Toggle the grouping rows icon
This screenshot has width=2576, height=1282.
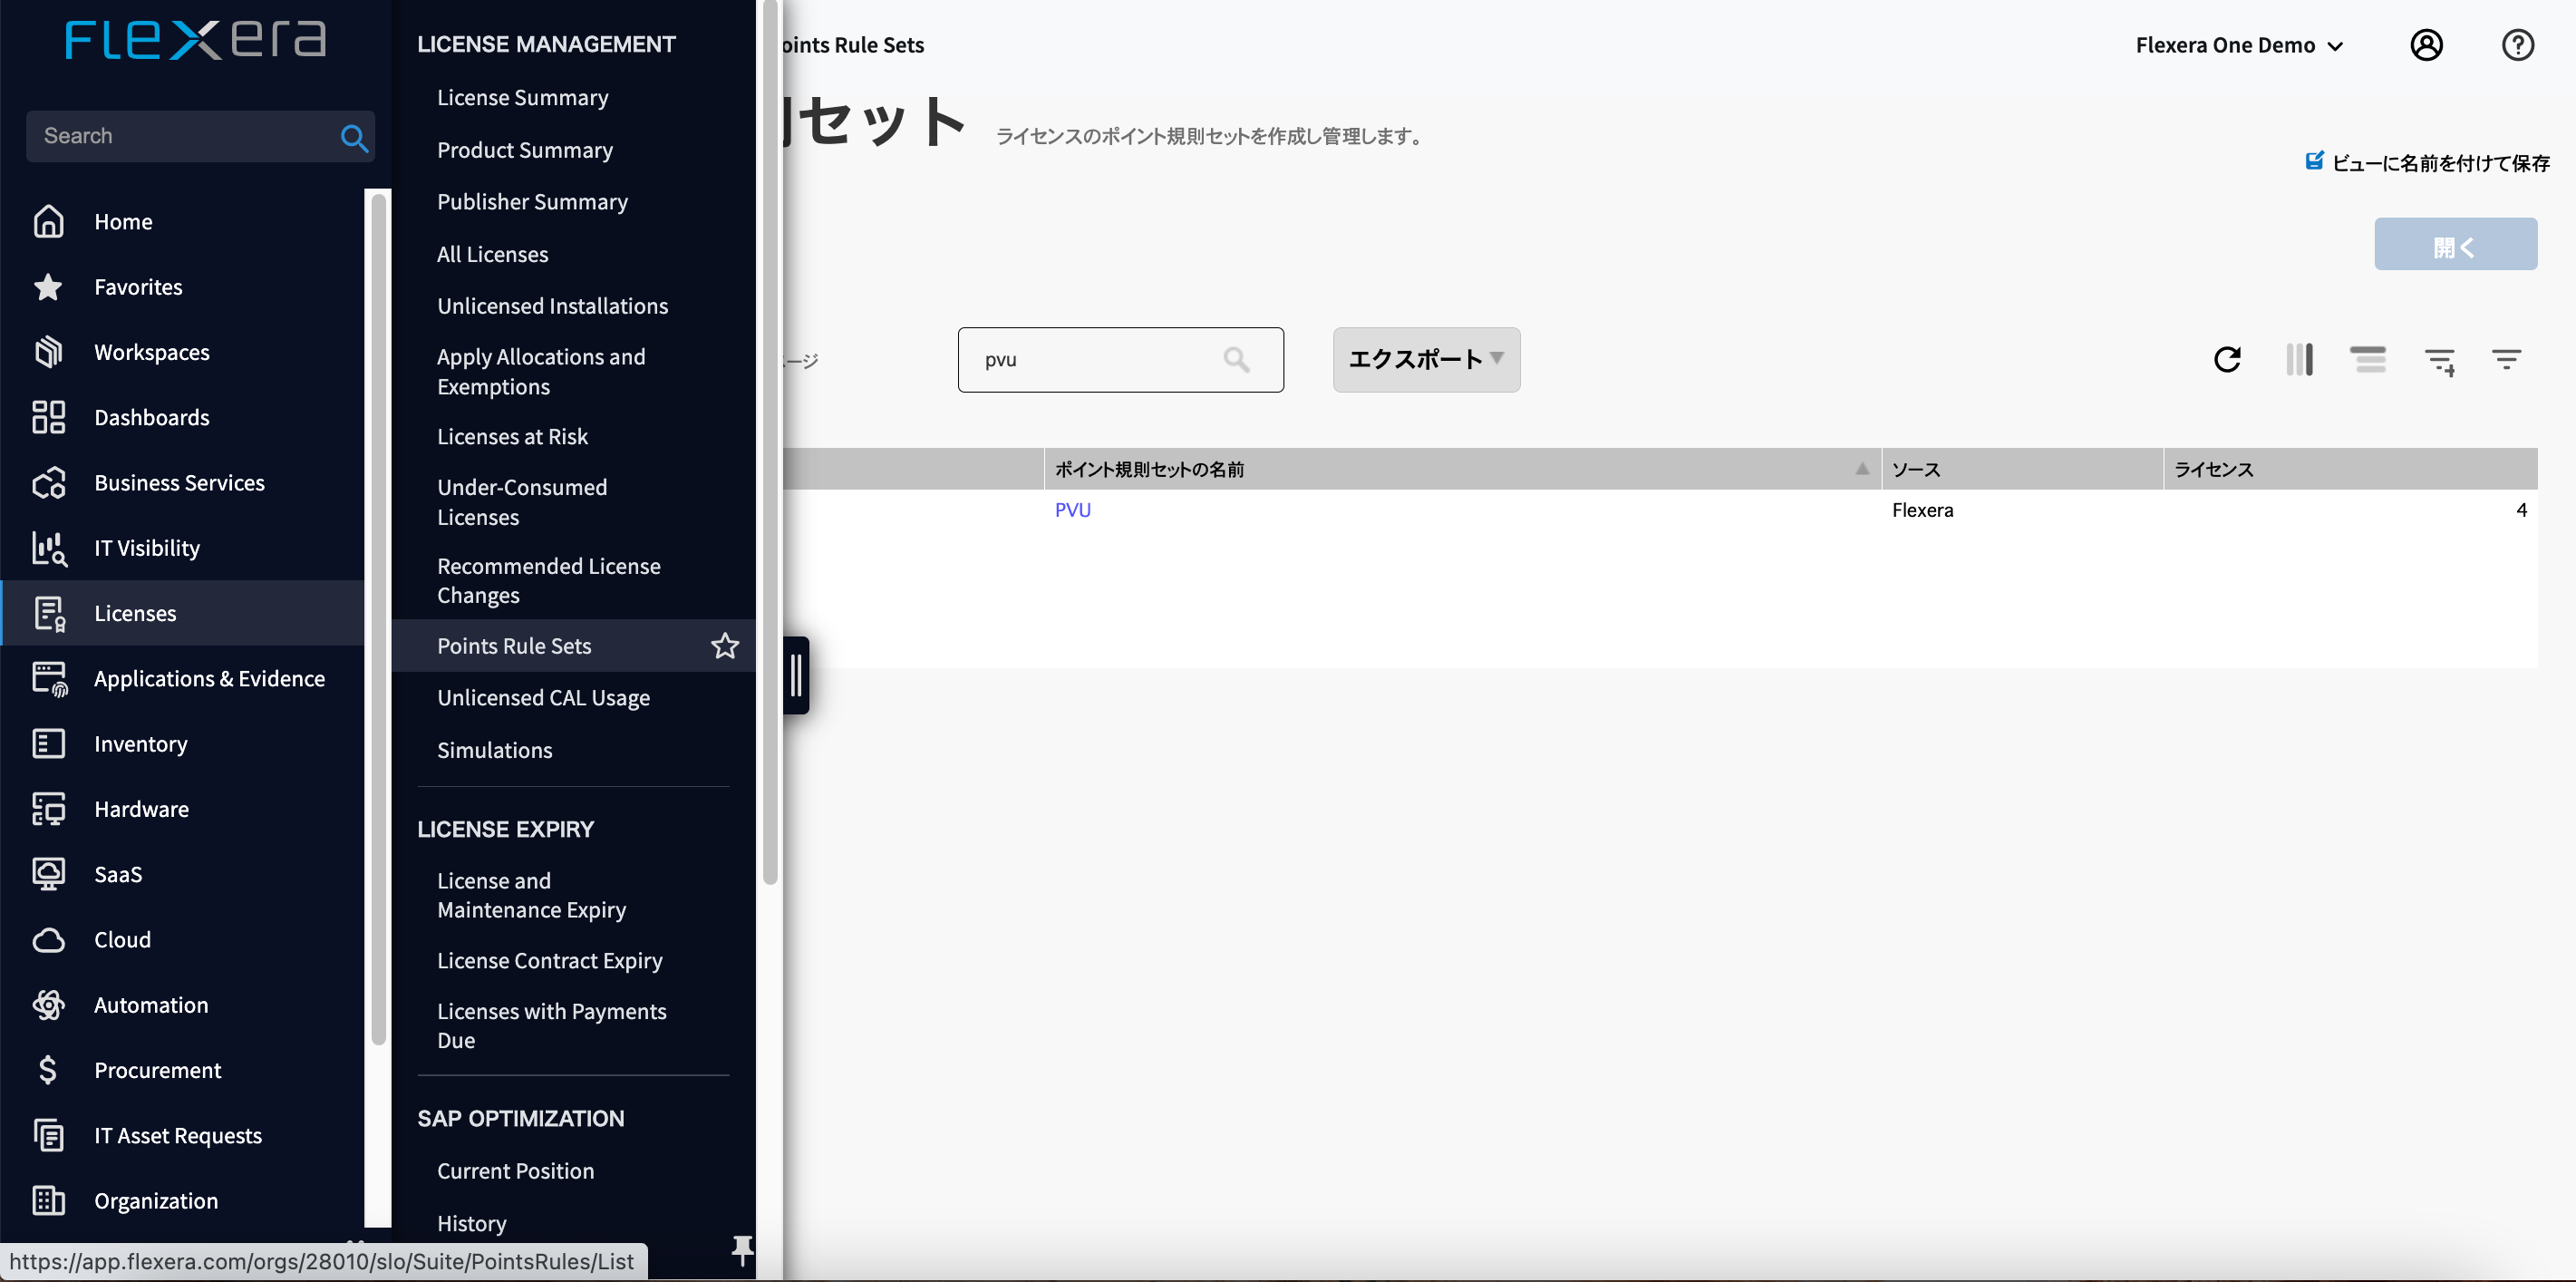2368,359
